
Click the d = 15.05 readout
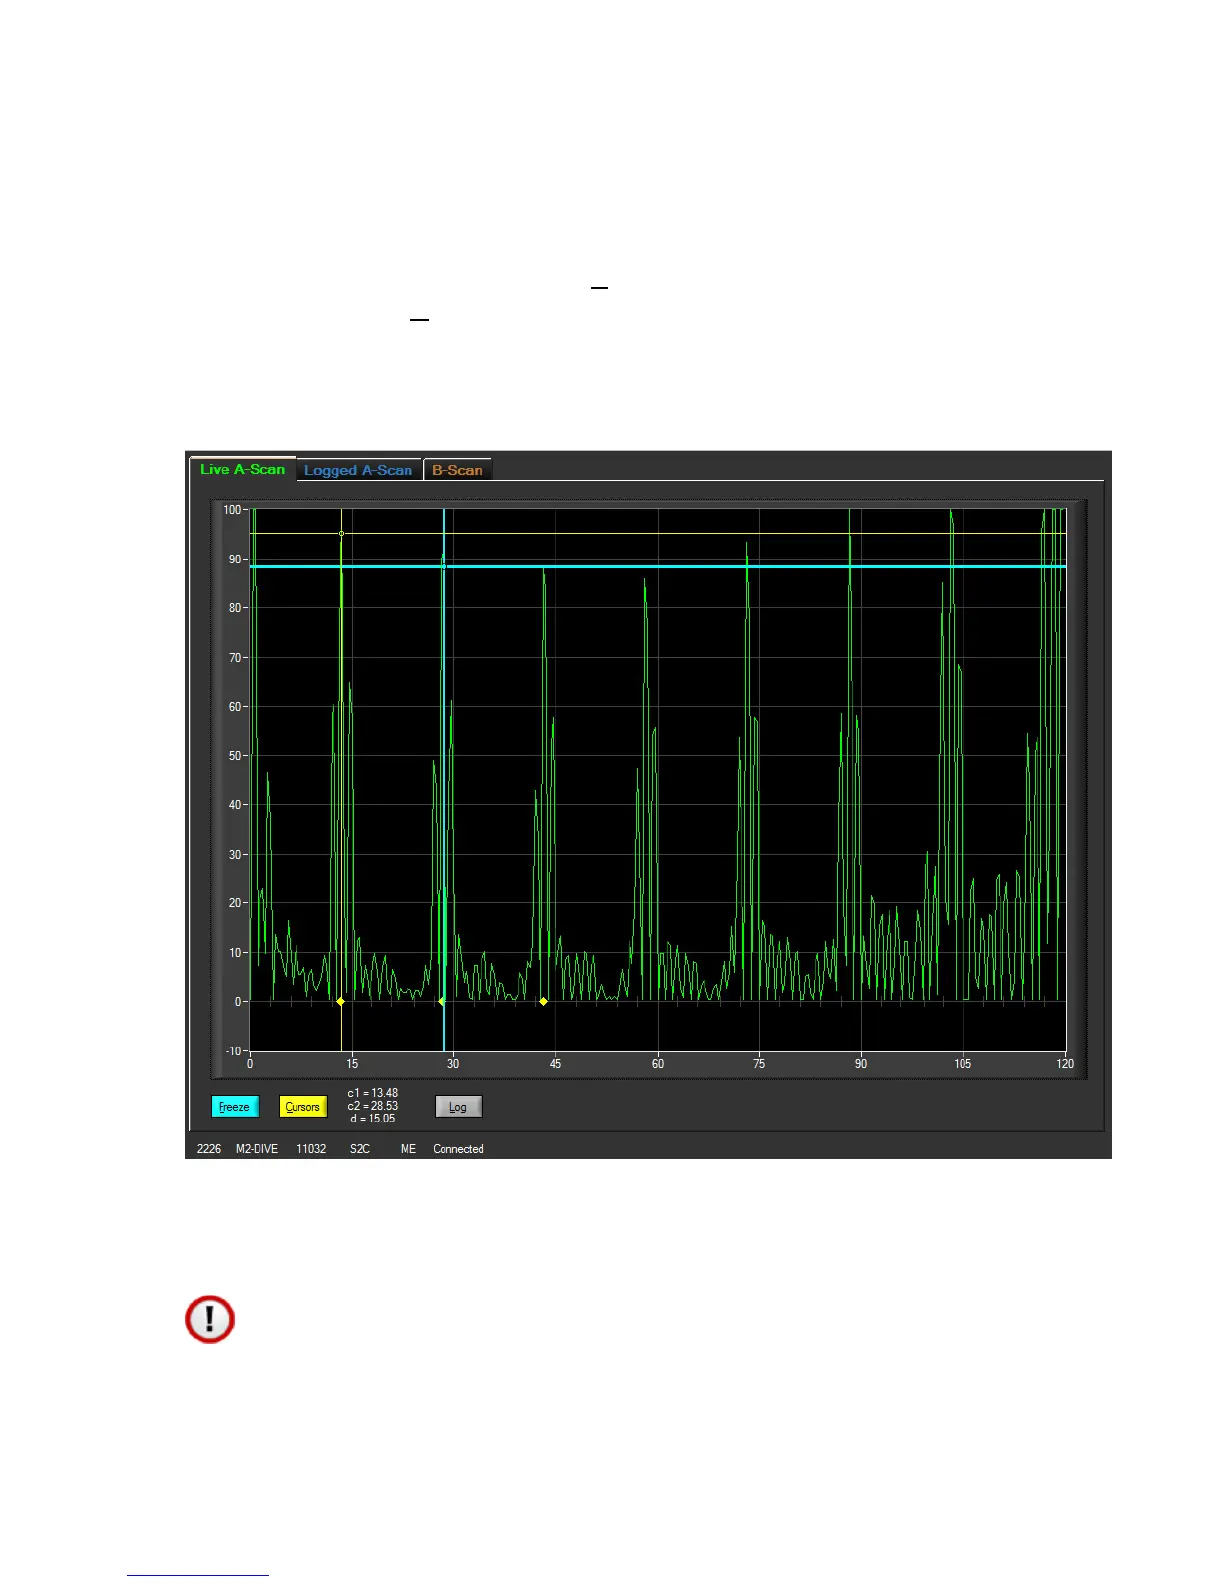373,1118
